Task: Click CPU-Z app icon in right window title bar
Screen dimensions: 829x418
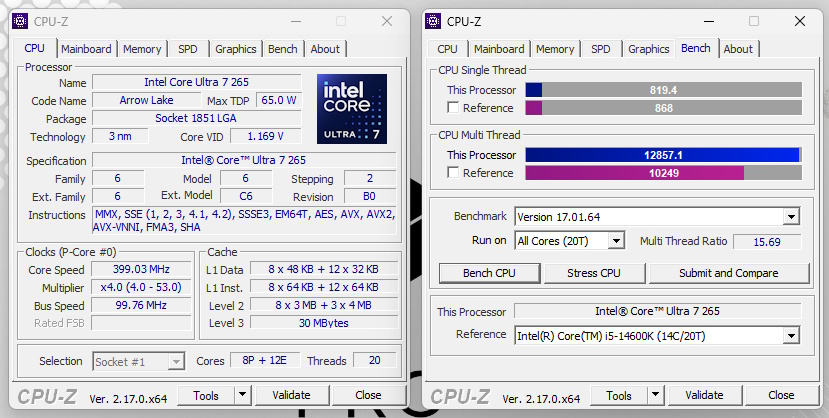Action: 432,21
